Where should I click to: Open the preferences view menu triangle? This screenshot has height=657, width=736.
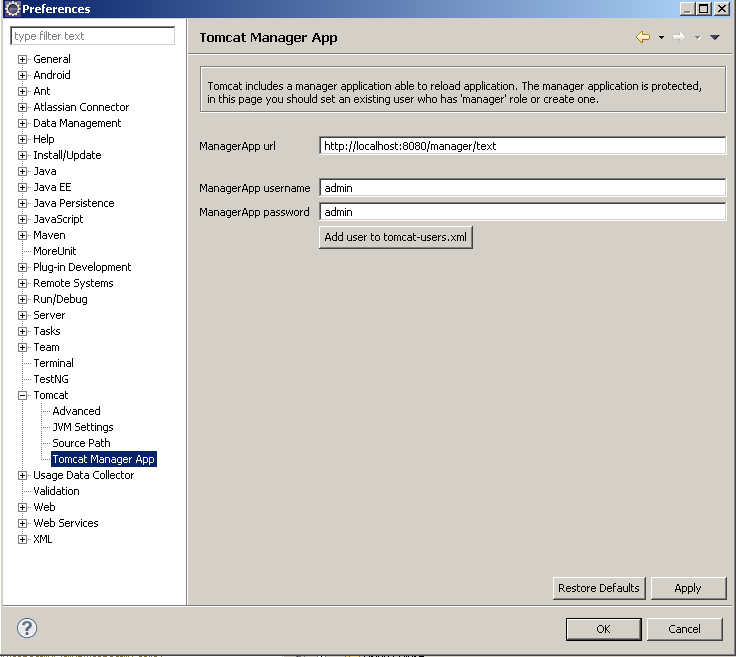click(714, 38)
